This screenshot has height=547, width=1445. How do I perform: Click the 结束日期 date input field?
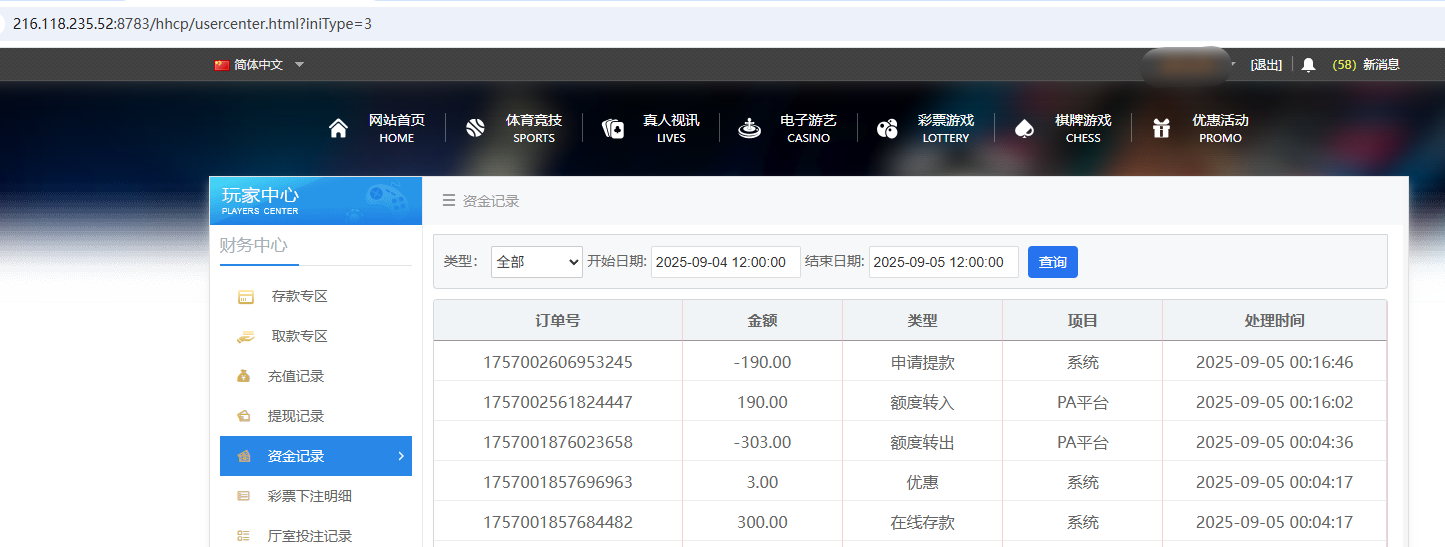pyautogui.click(x=943, y=262)
